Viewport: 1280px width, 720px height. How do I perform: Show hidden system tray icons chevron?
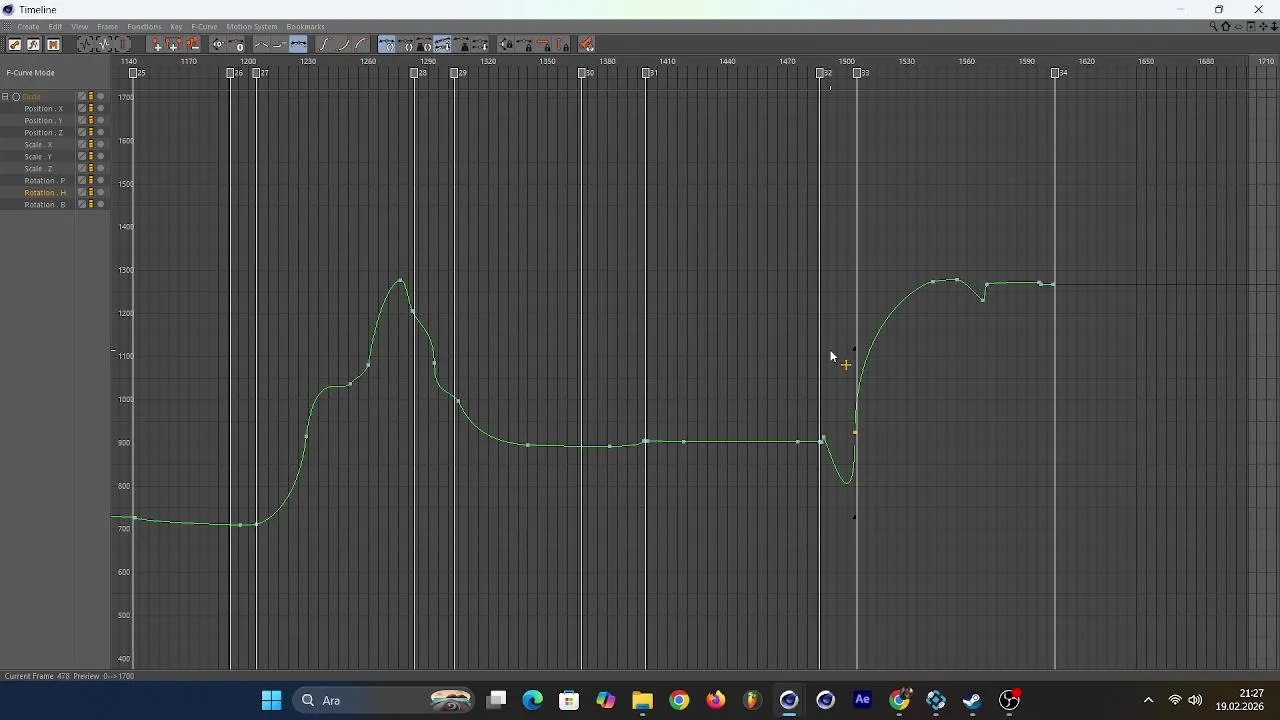[1148, 700]
